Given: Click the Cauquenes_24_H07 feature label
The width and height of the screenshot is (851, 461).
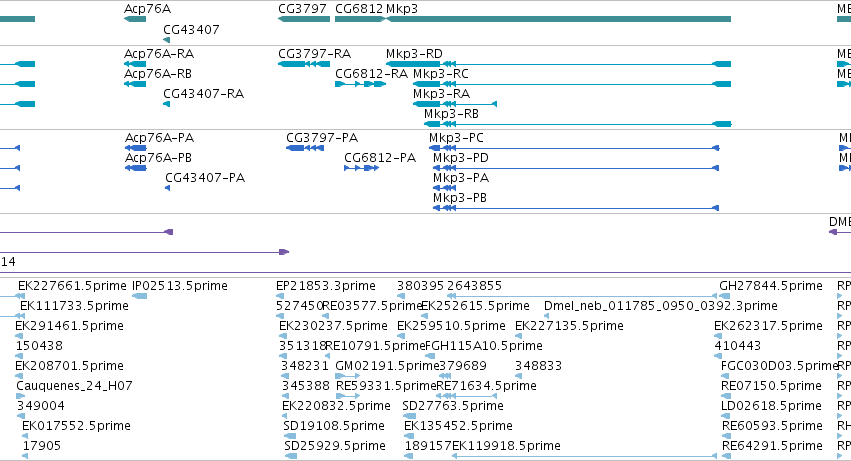Looking at the screenshot, I should coord(74,386).
